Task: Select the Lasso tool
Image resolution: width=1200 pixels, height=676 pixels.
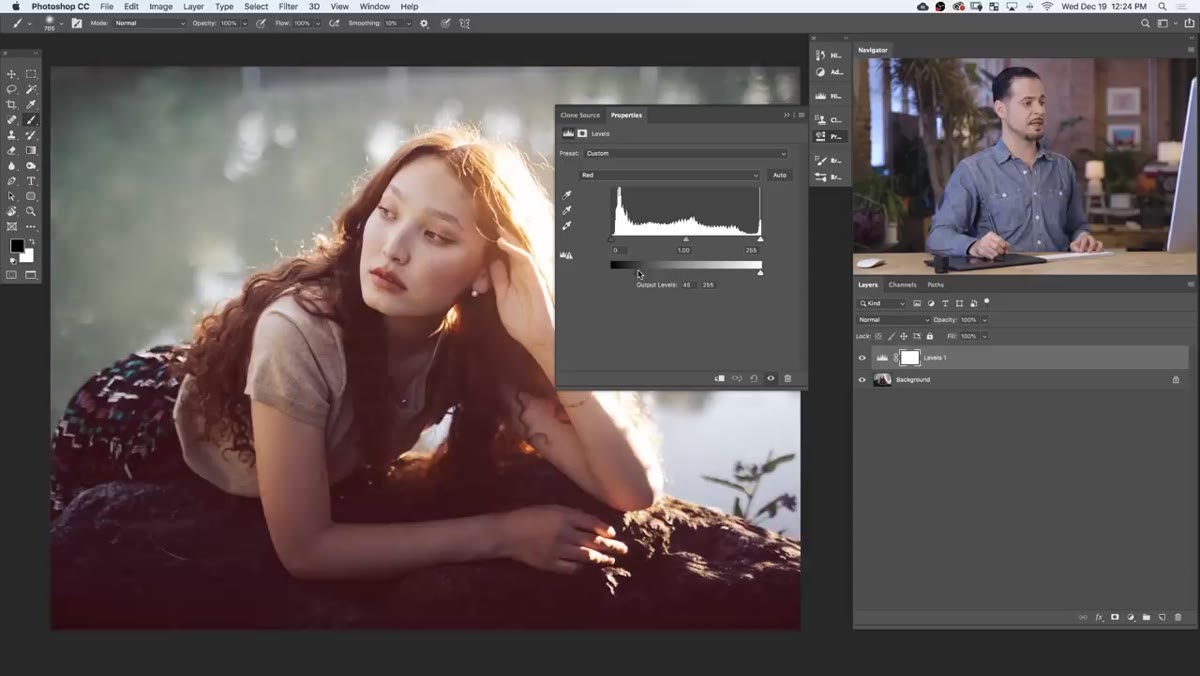Action: click(12, 89)
